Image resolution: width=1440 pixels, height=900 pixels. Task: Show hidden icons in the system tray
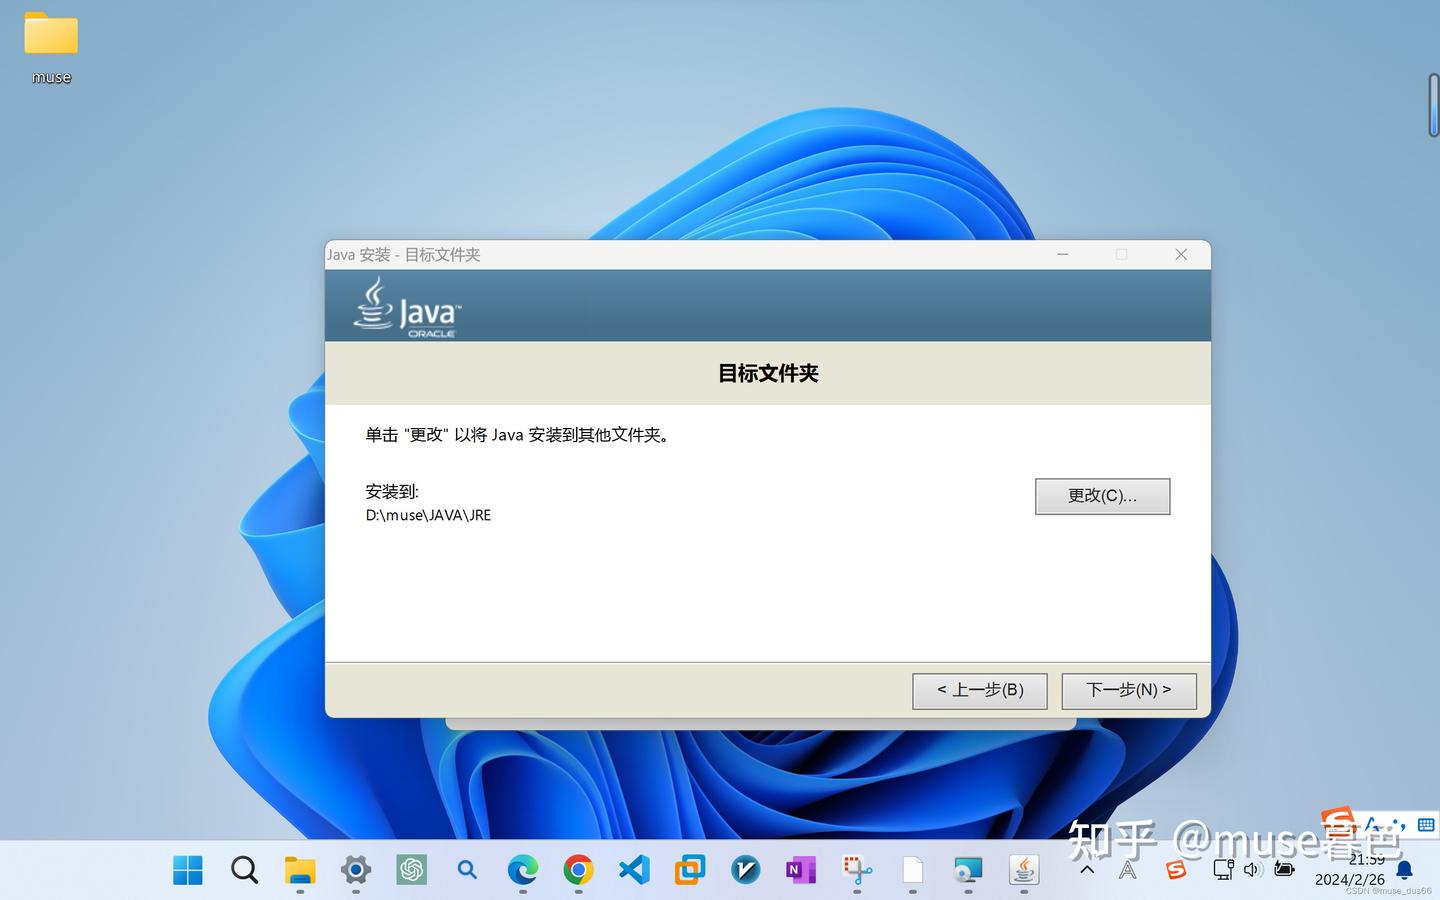coord(1088,871)
